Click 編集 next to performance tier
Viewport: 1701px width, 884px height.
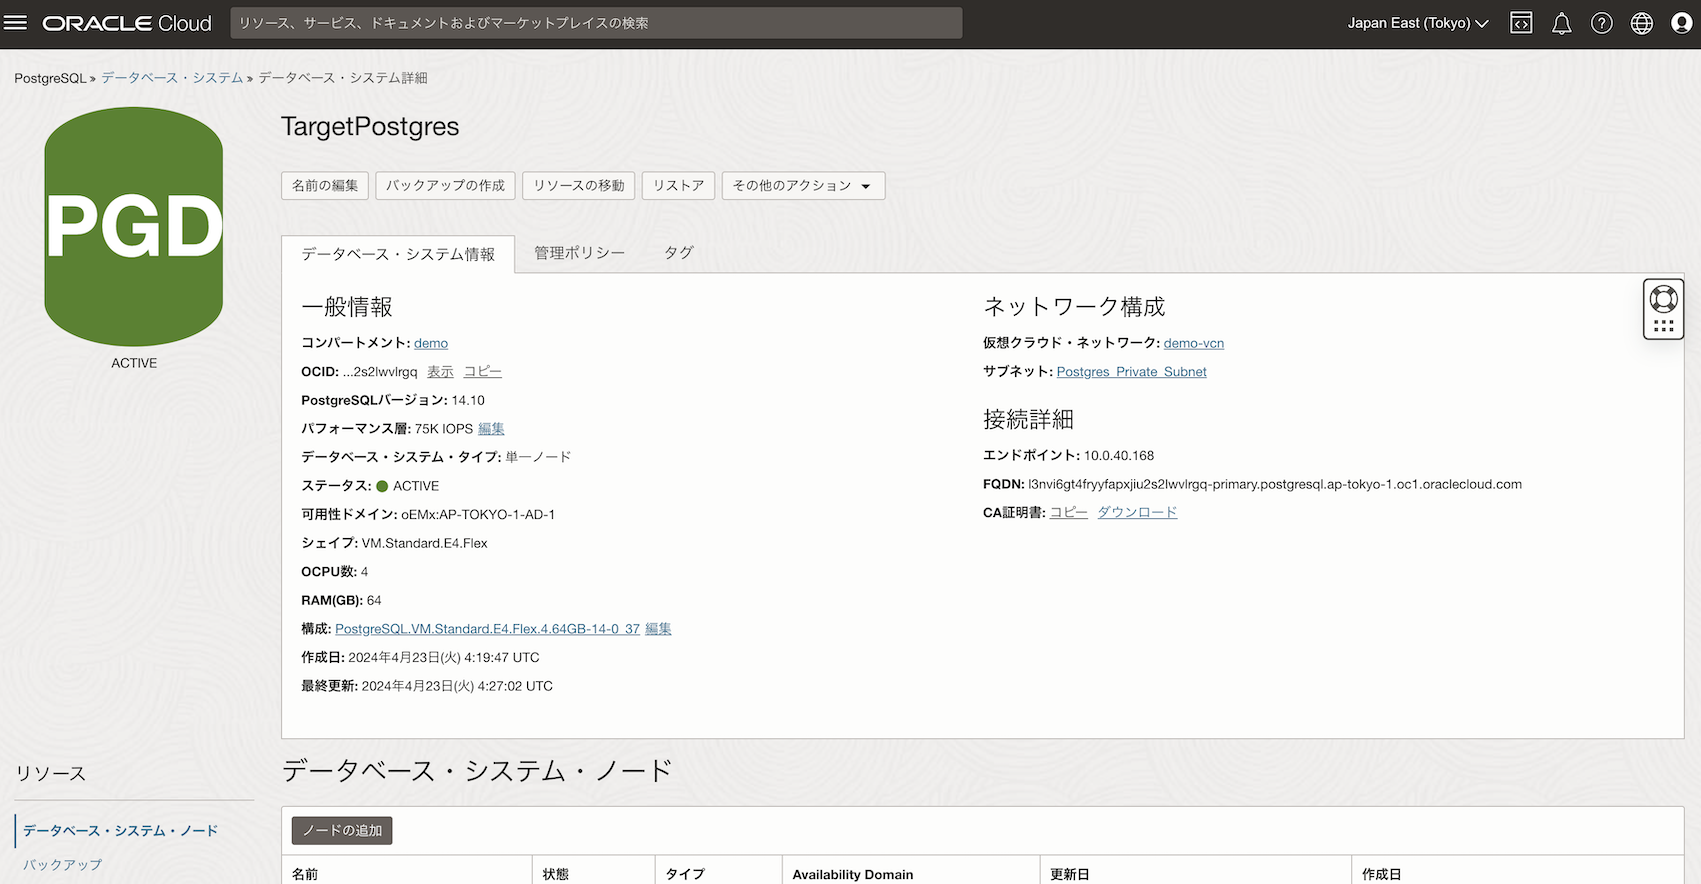(x=491, y=429)
